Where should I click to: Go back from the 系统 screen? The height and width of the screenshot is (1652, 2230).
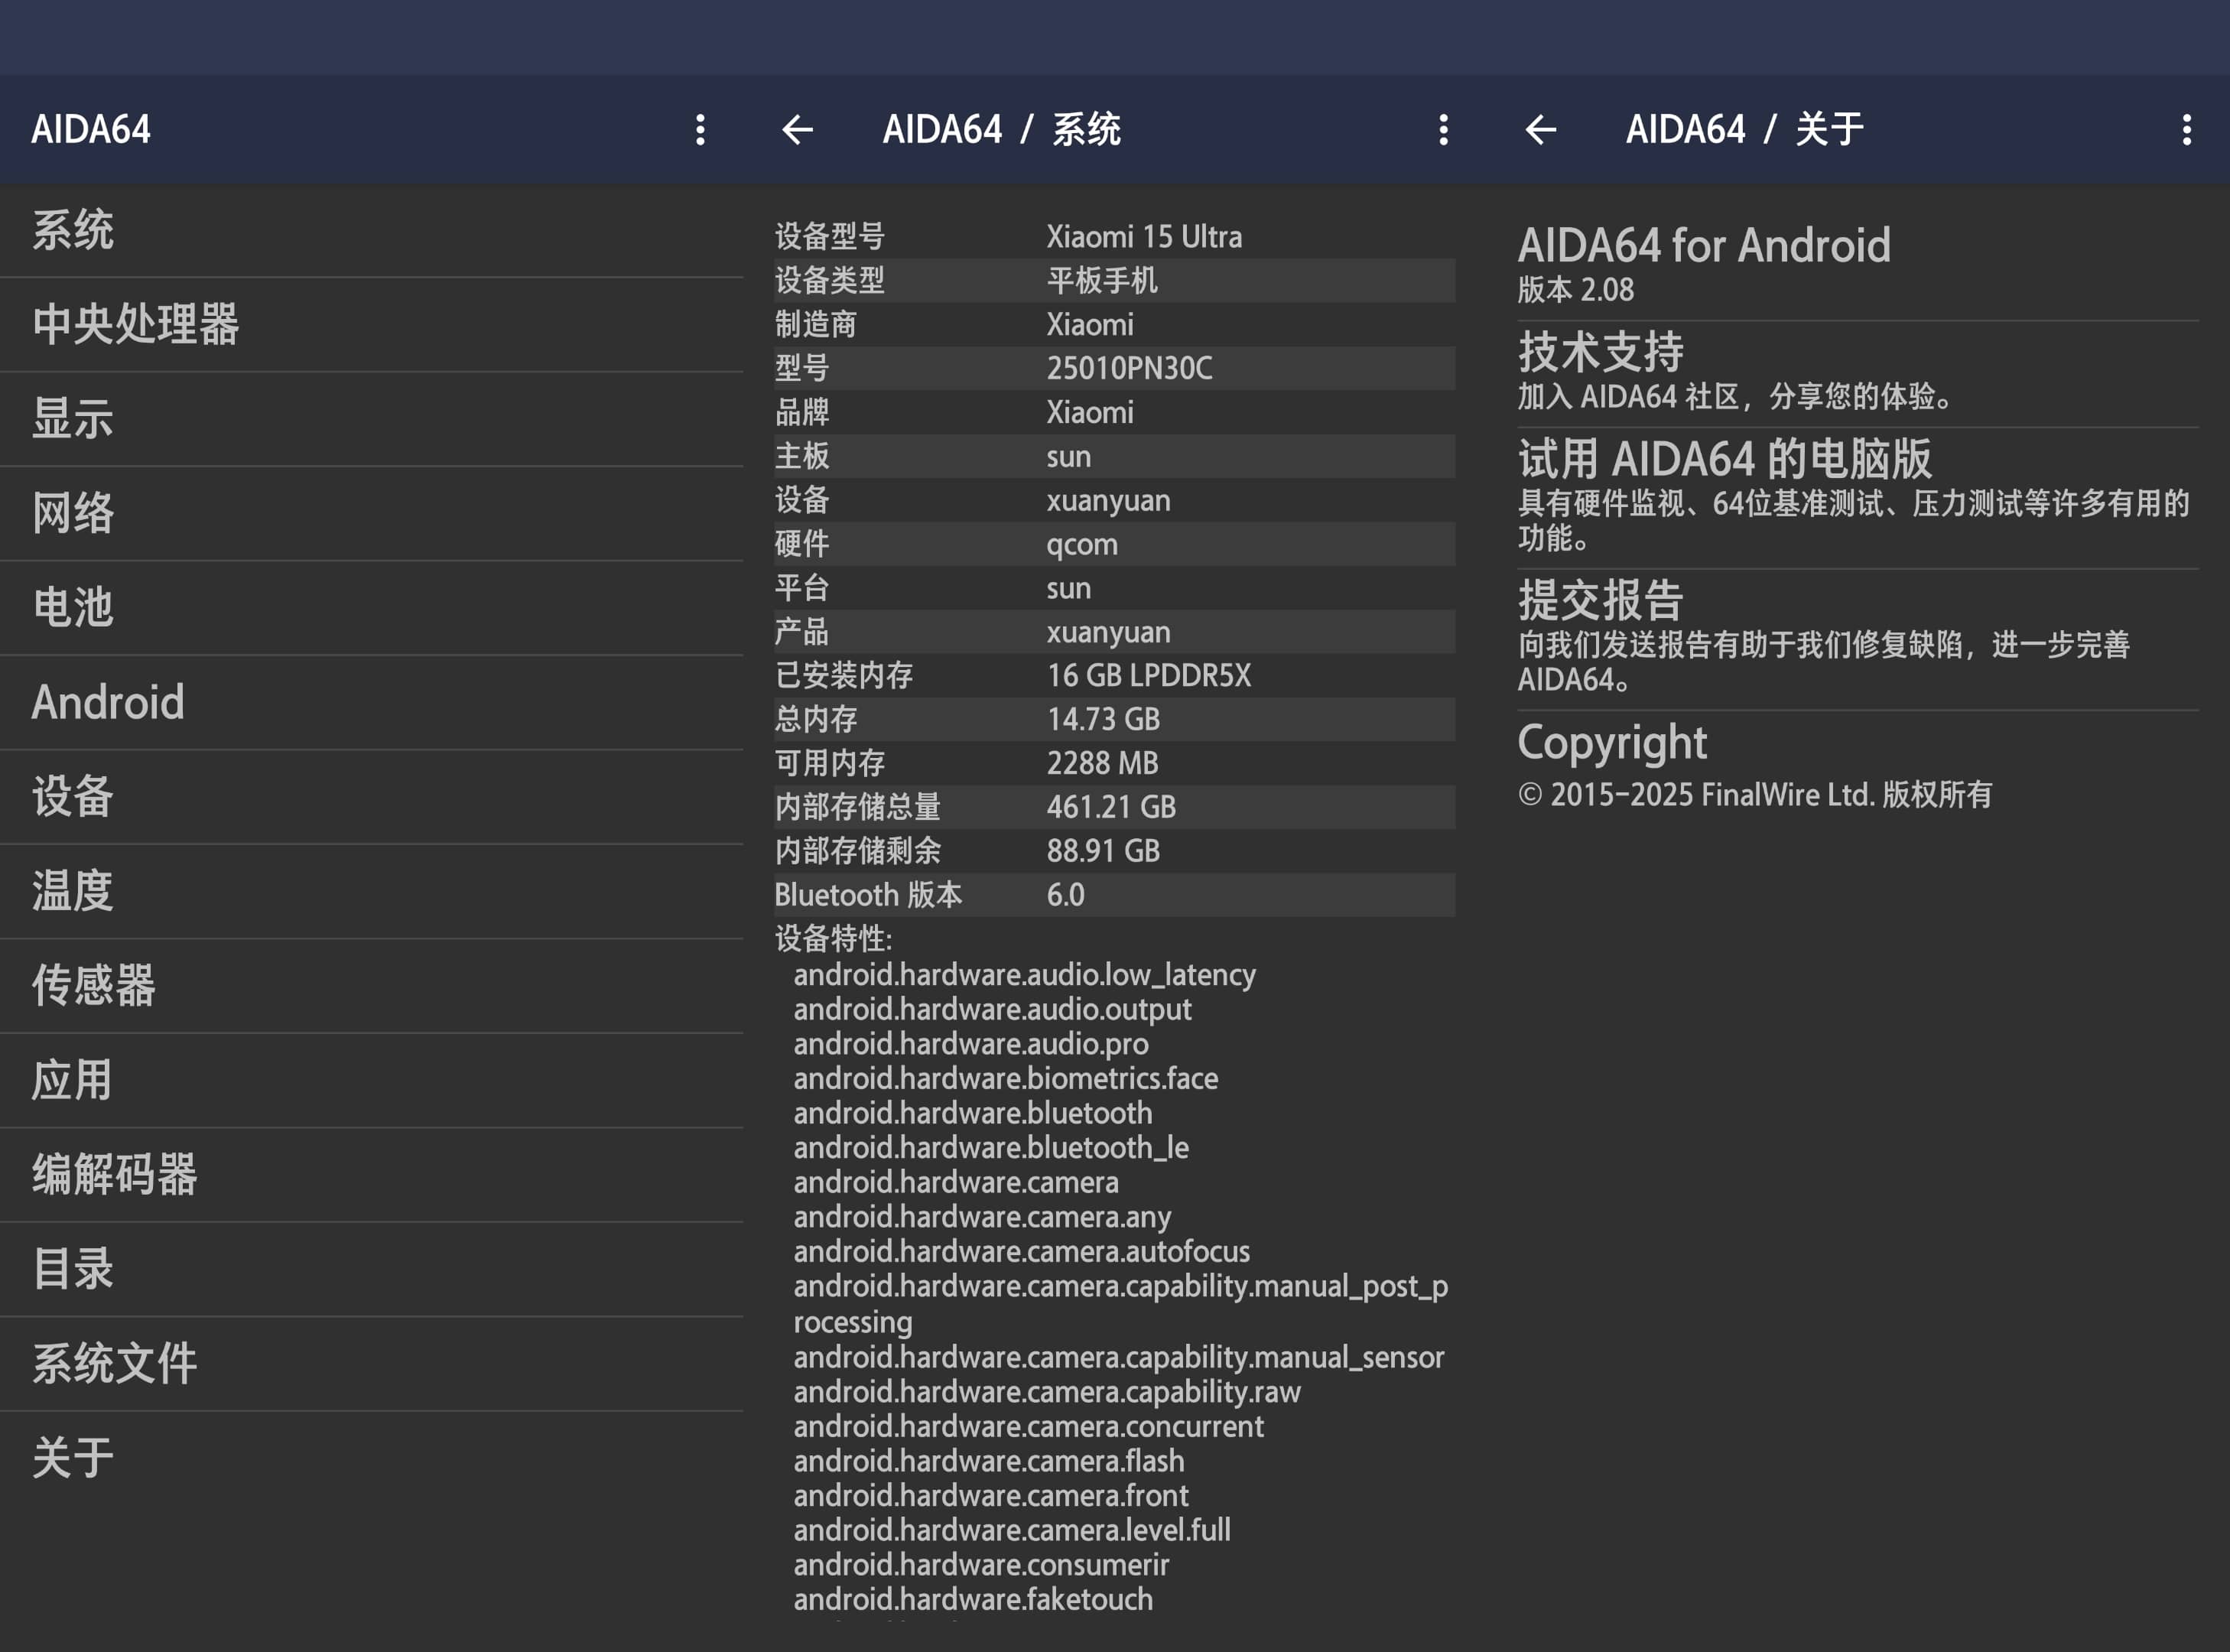tap(797, 129)
